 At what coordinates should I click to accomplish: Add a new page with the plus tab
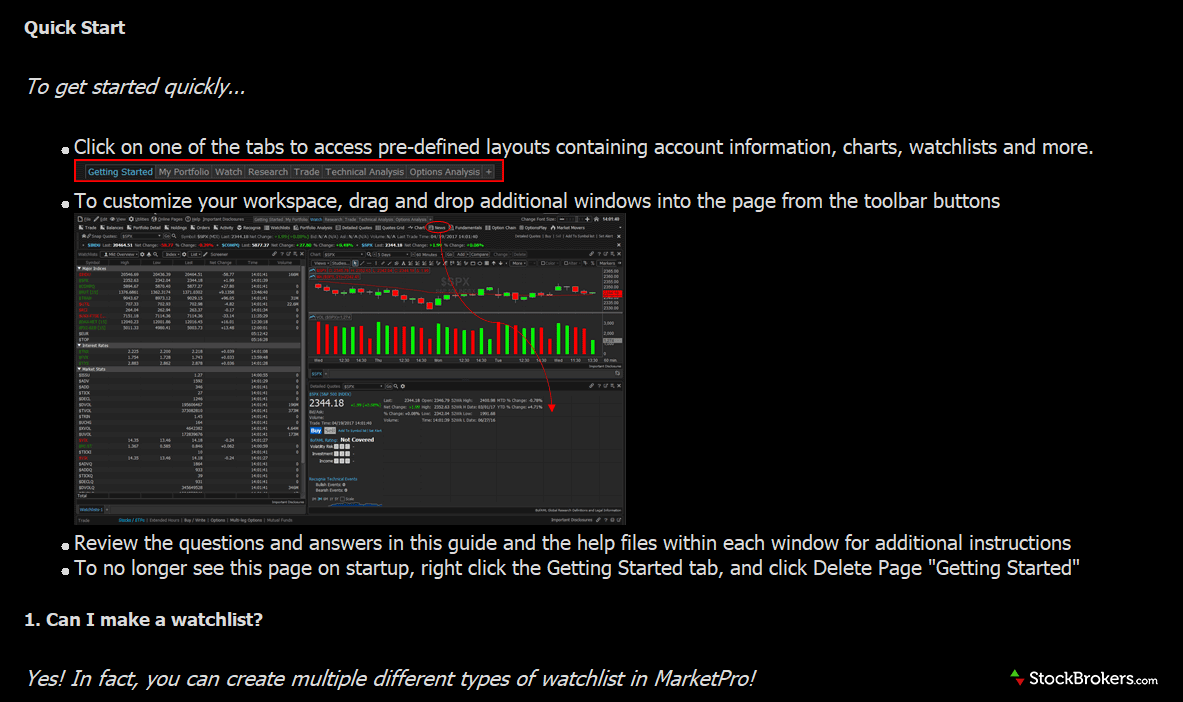pyautogui.click(x=489, y=172)
